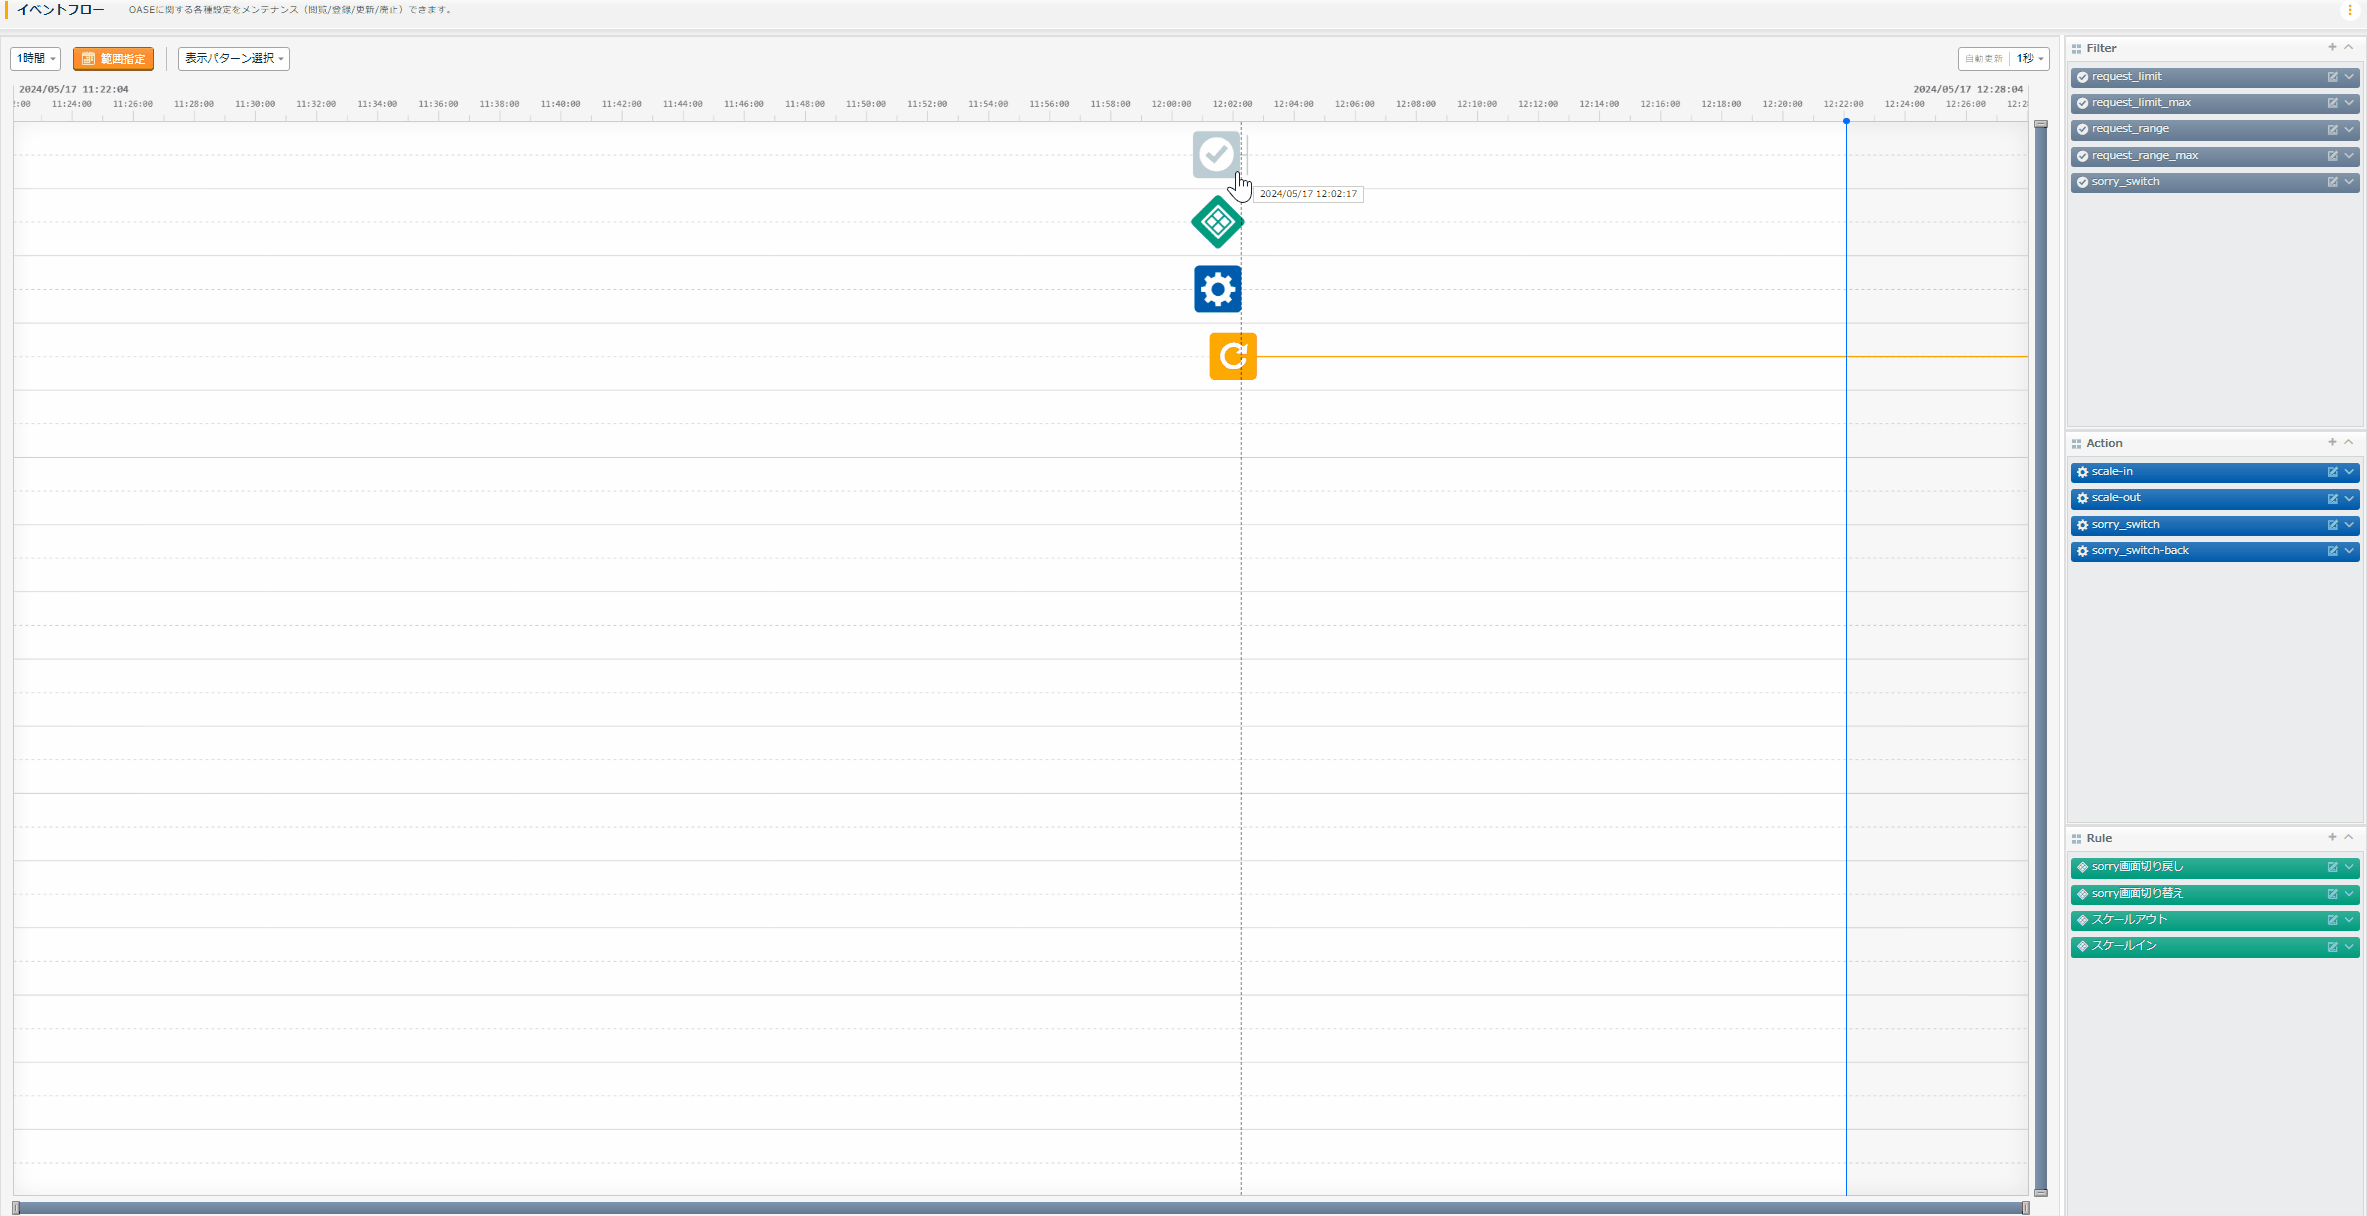The width and height of the screenshot is (2367, 1216).
Task: Collapse the Action panel
Action: coord(2349,442)
